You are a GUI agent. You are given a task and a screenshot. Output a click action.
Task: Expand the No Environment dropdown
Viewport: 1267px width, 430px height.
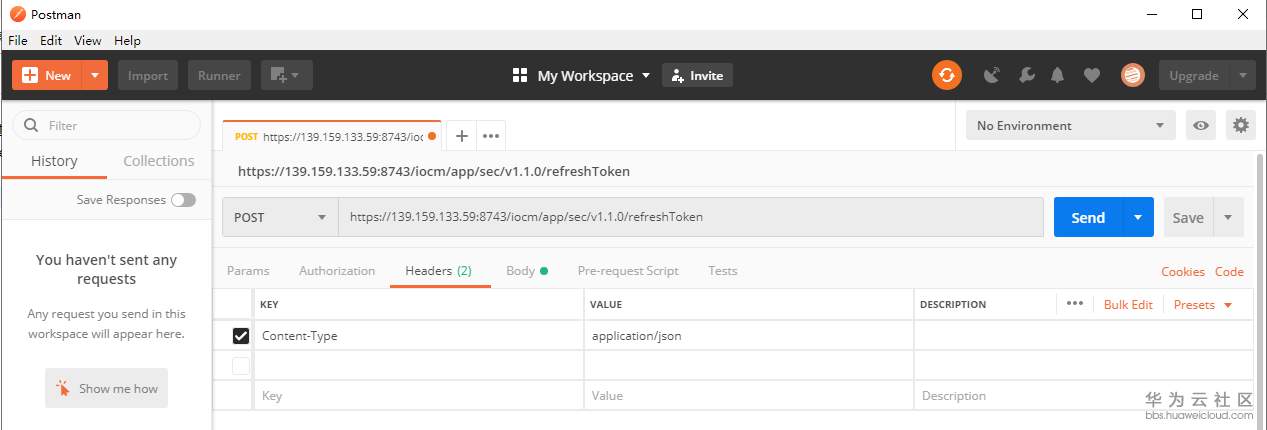(1070, 125)
